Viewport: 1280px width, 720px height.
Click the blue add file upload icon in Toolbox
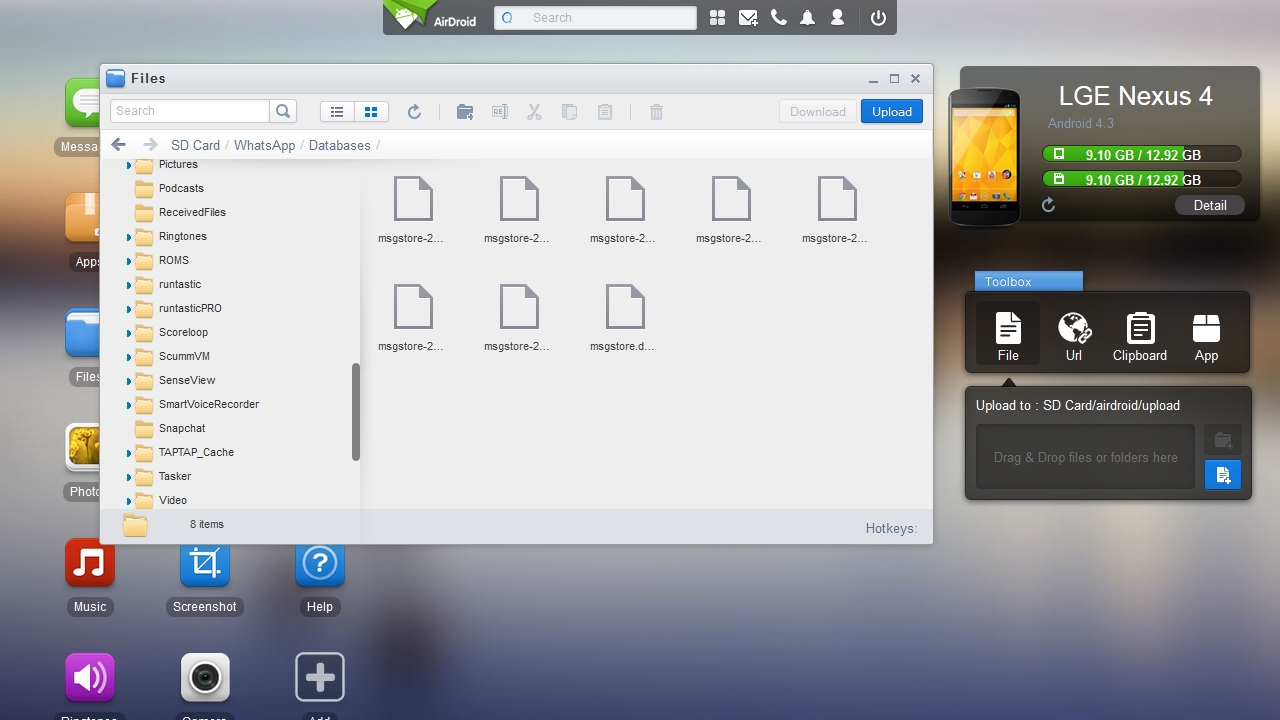1223,475
